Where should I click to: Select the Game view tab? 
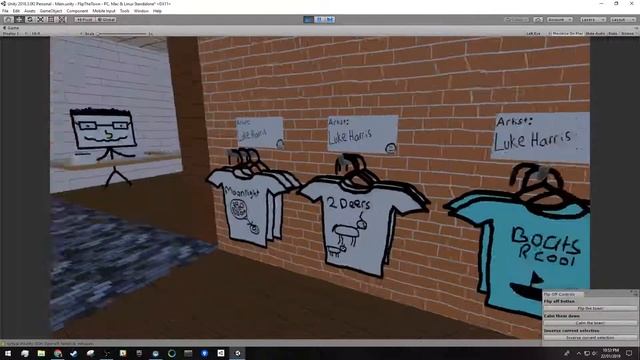point(11,28)
